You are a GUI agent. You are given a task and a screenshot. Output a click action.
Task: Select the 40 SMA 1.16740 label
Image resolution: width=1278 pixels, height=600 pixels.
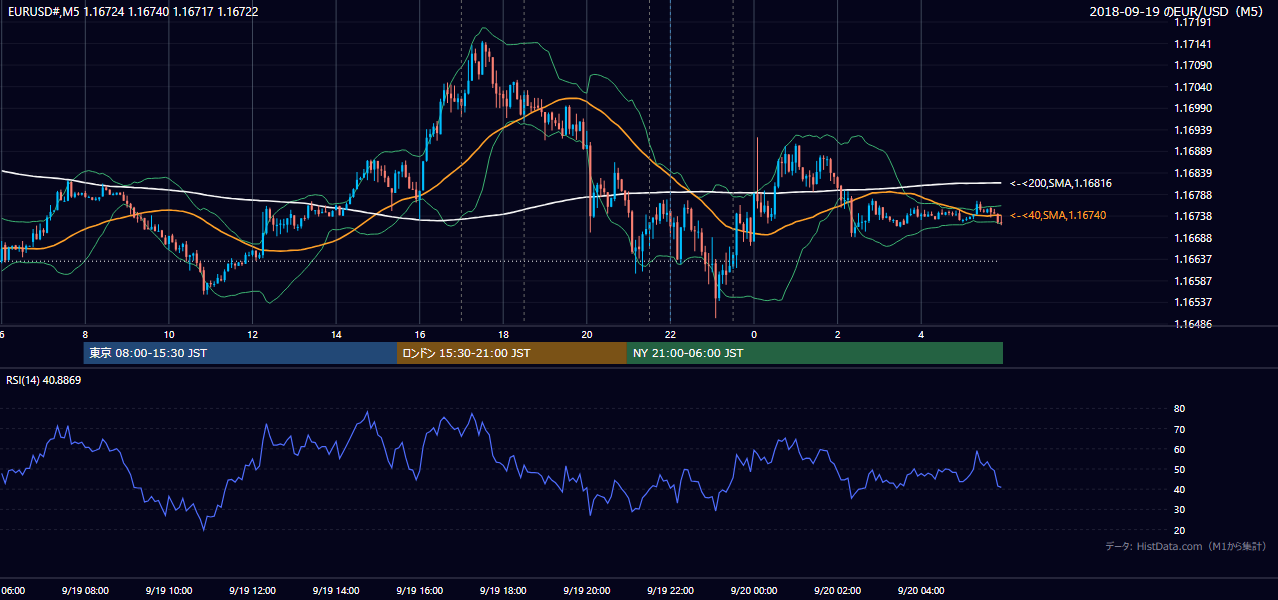pyautogui.click(x=1058, y=215)
